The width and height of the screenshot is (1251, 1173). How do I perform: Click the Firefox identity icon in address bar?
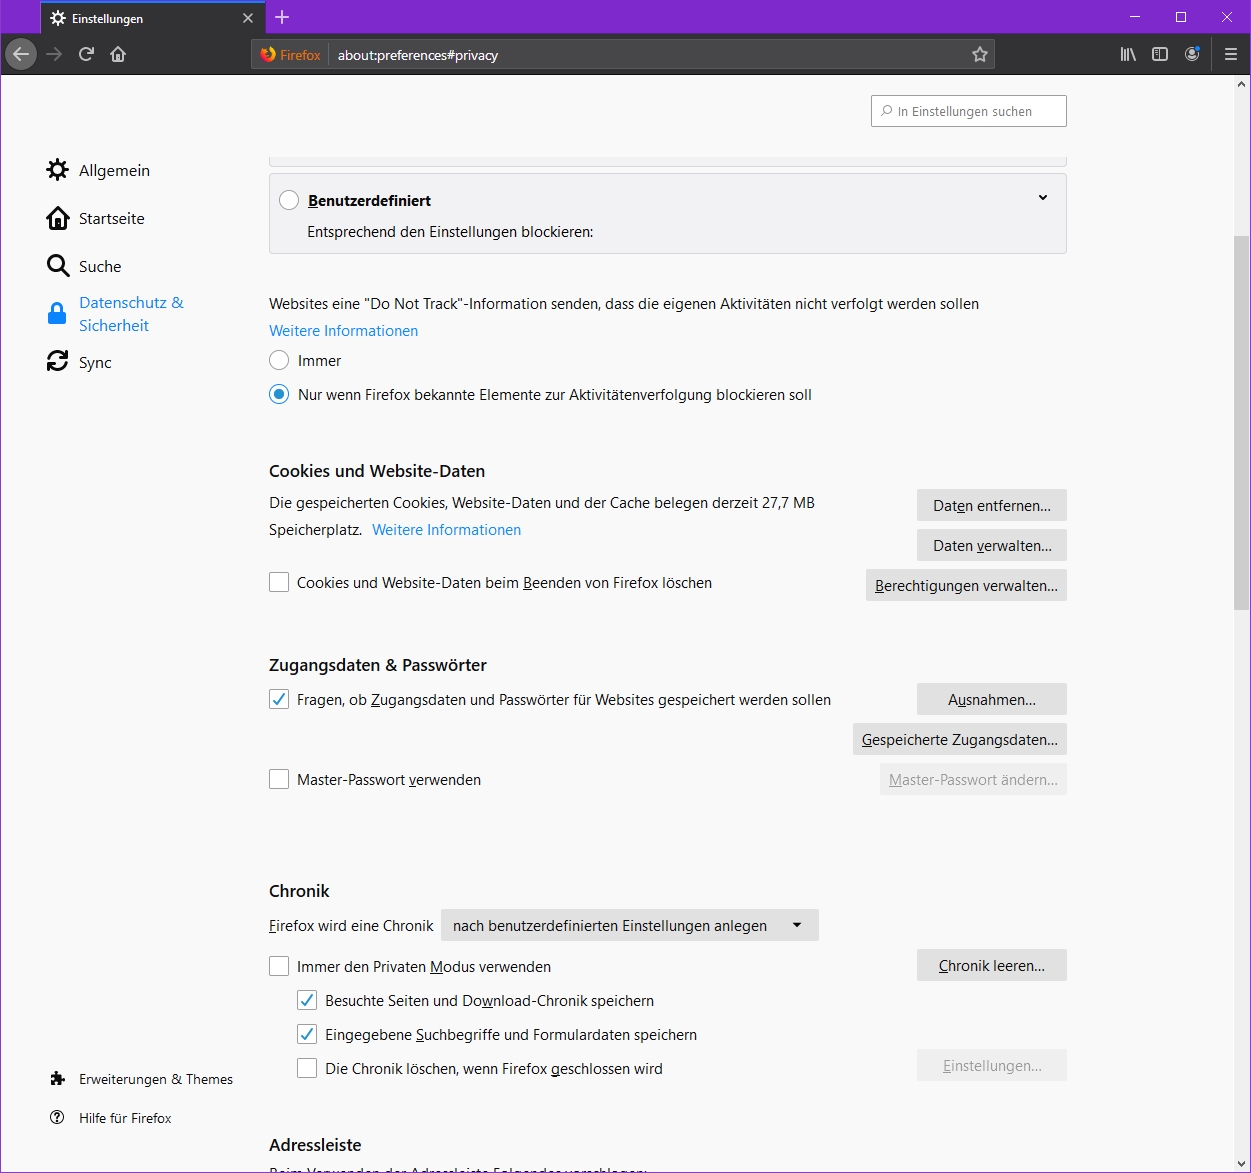point(290,55)
